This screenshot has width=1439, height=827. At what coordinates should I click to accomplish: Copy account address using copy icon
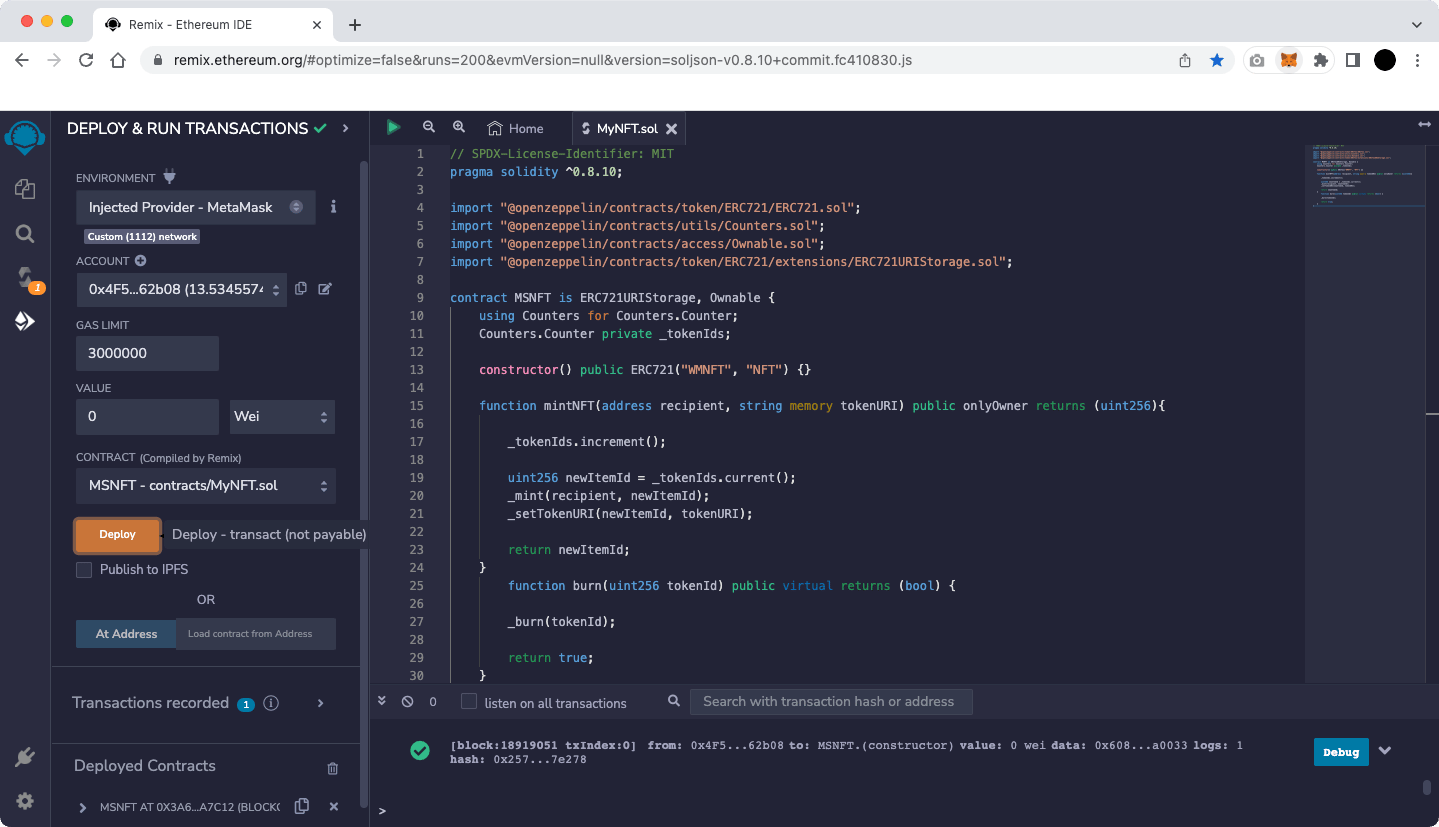click(x=301, y=289)
